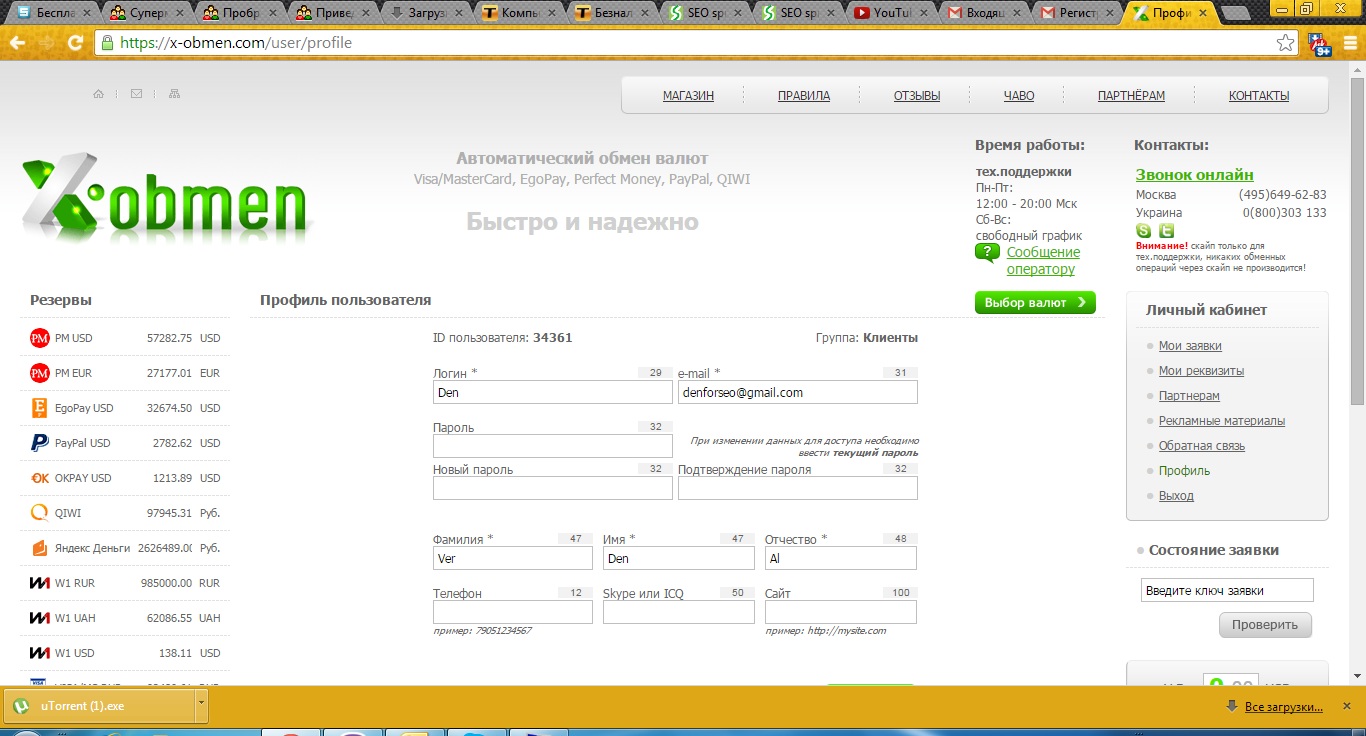Click the green question-mark chat bubble icon
The height and width of the screenshot is (736, 1366).
(x=987, y=253)
